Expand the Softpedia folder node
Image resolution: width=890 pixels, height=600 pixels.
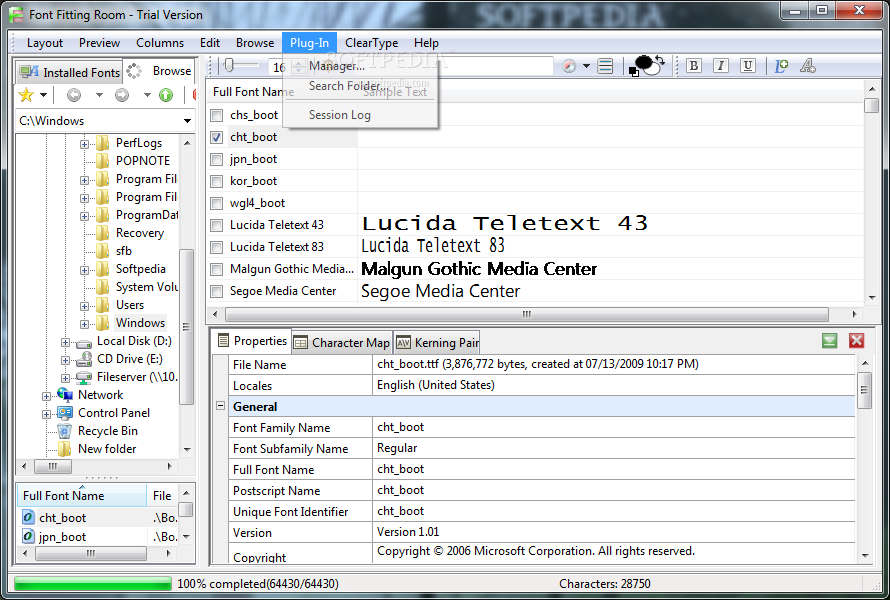[84, 270]
